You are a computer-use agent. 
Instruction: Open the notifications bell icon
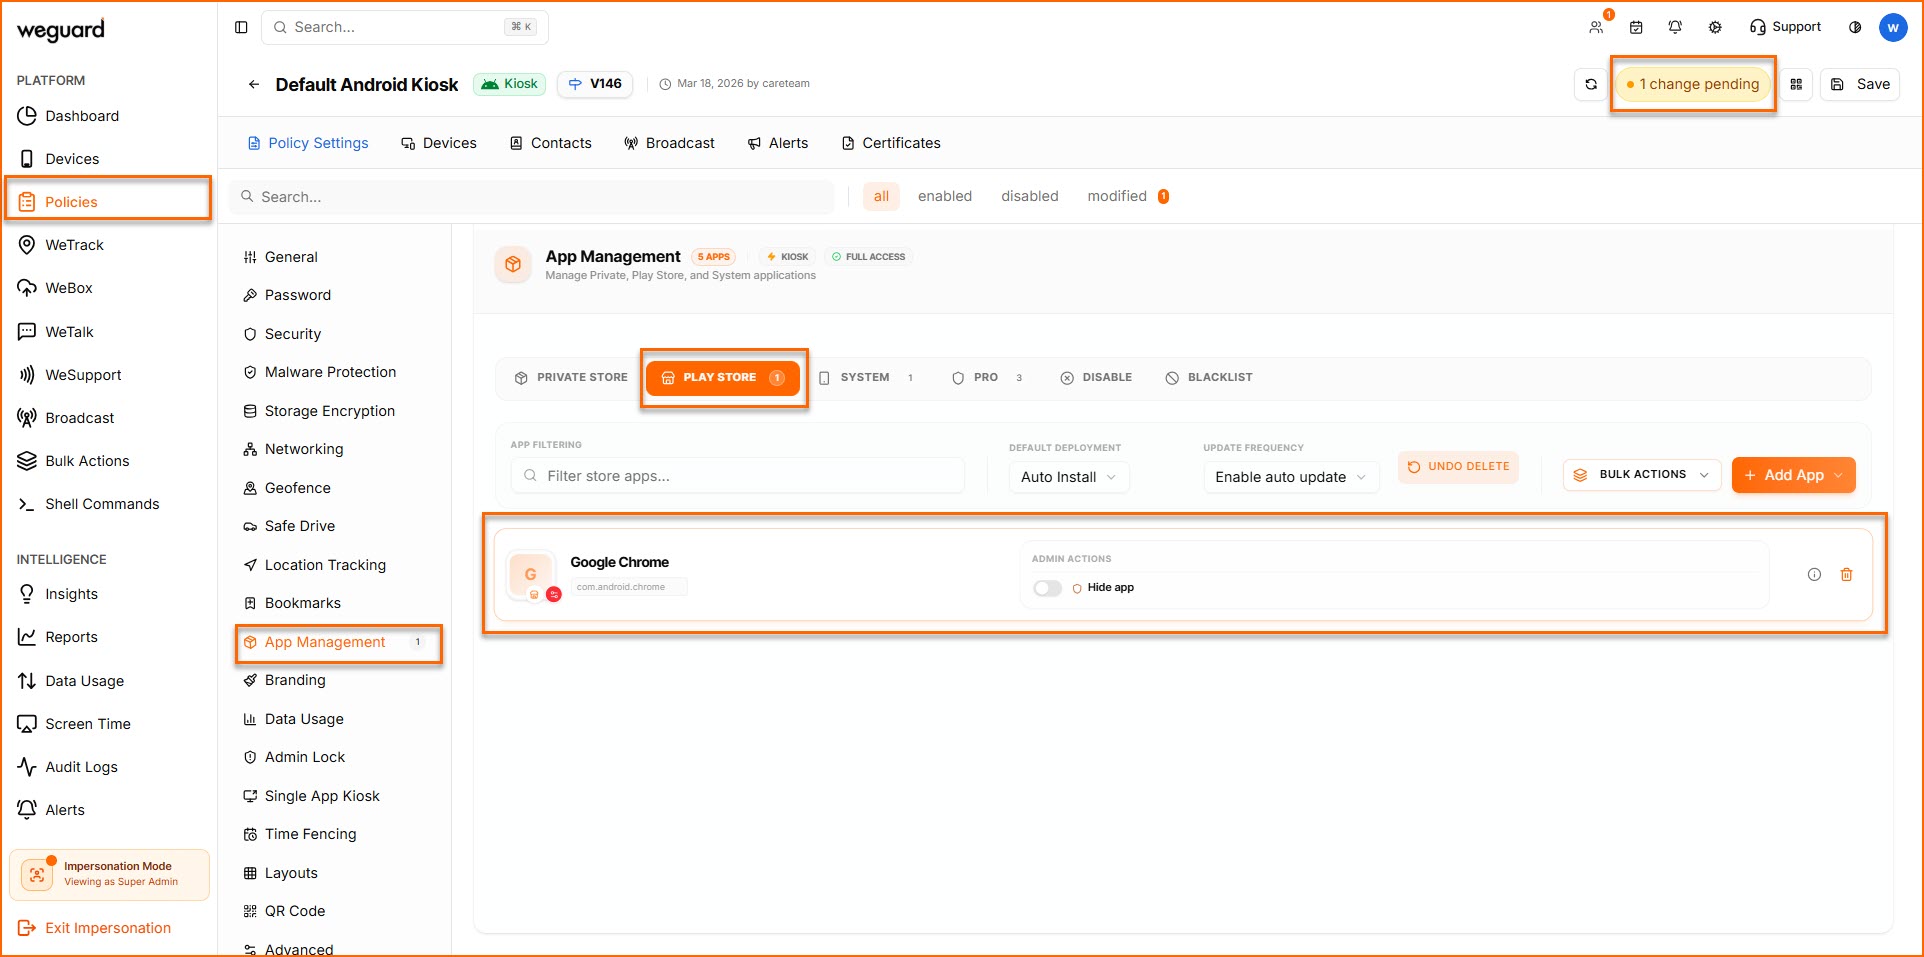point(1675,27)
